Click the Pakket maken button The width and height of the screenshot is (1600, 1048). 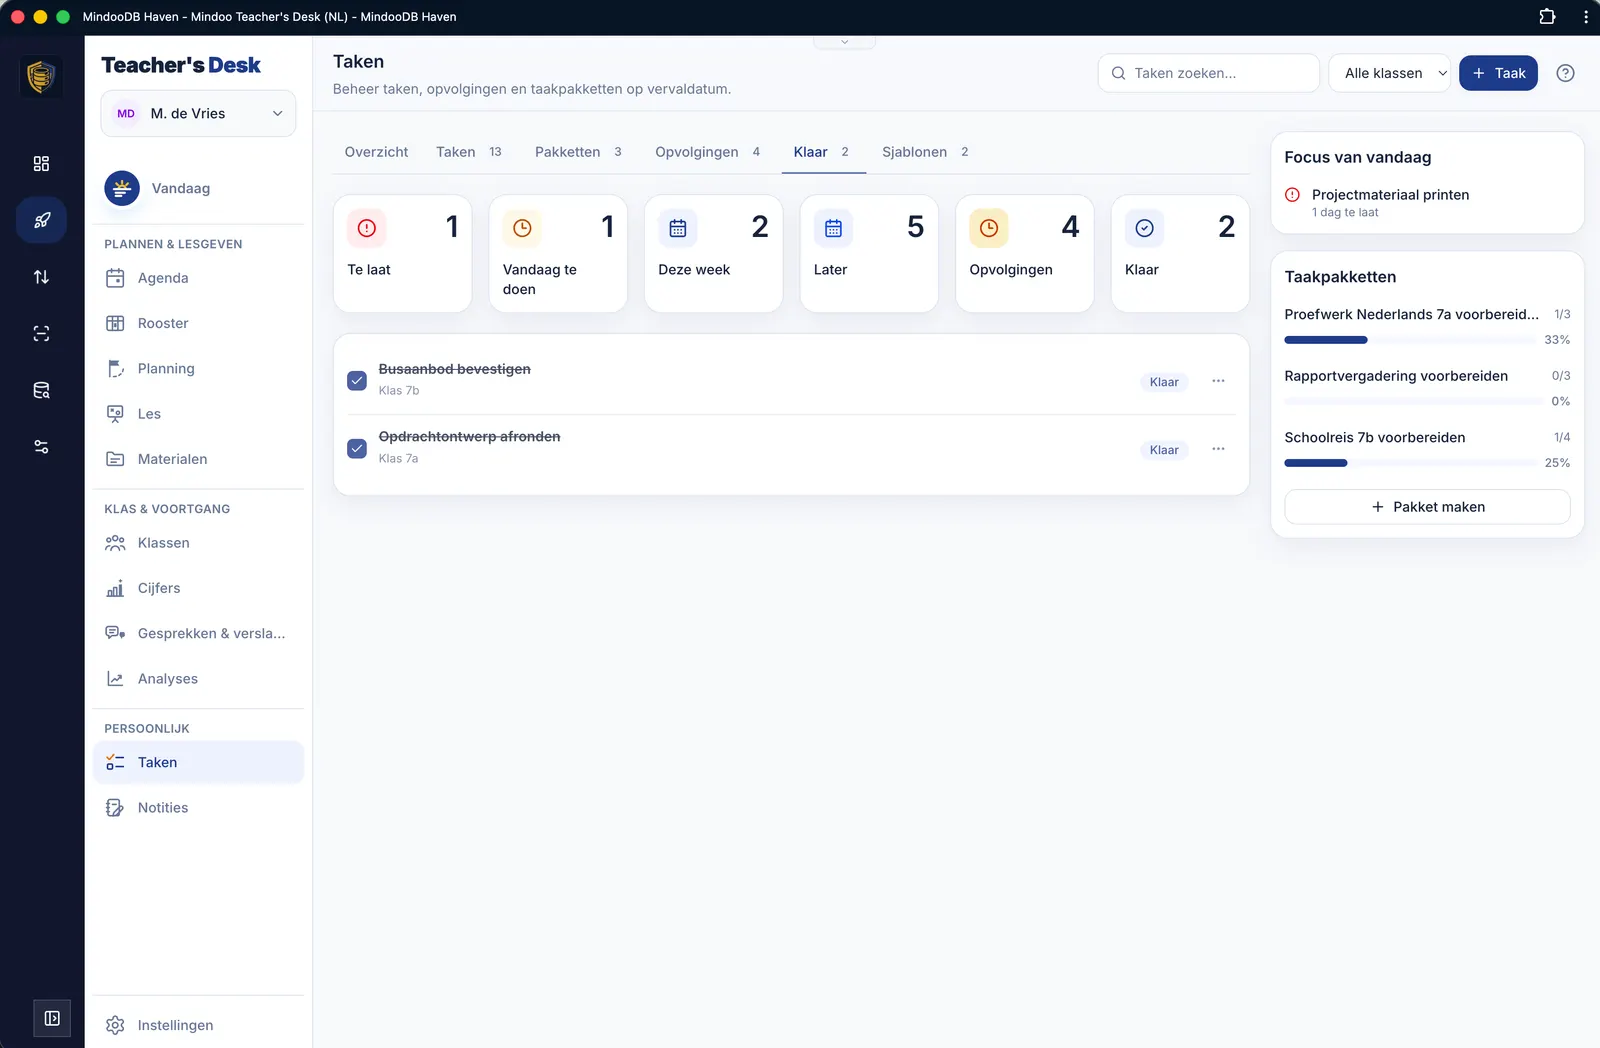coord(1427,507)
